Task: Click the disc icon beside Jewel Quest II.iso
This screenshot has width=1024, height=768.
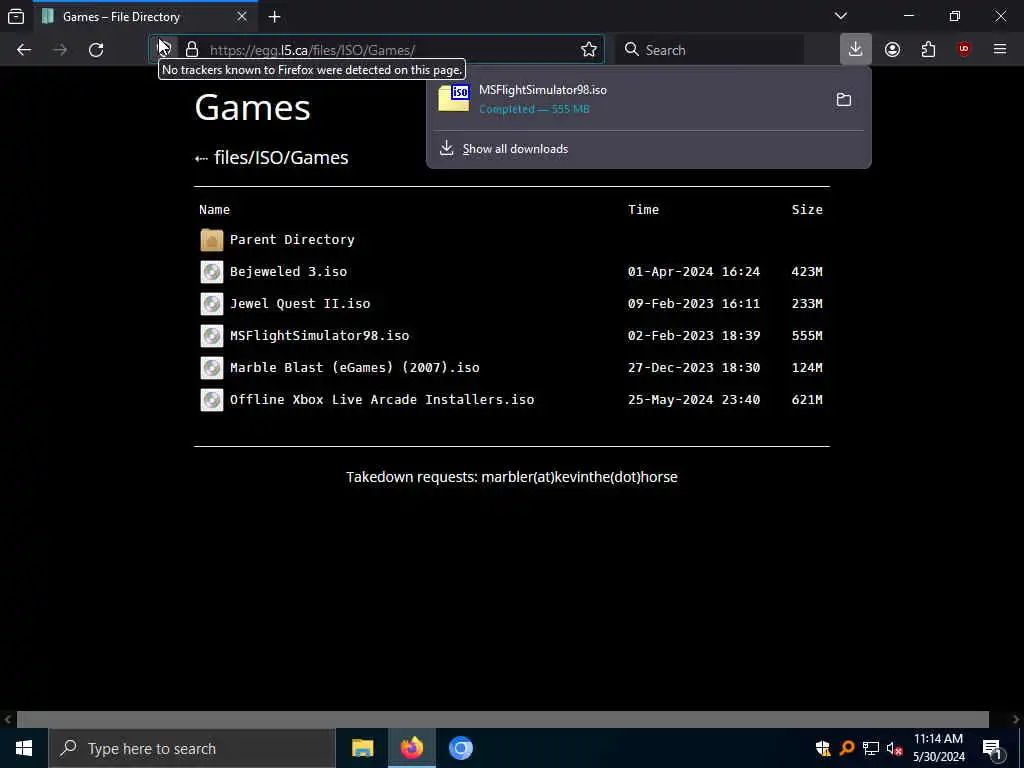Action: [x=212, y=304]
